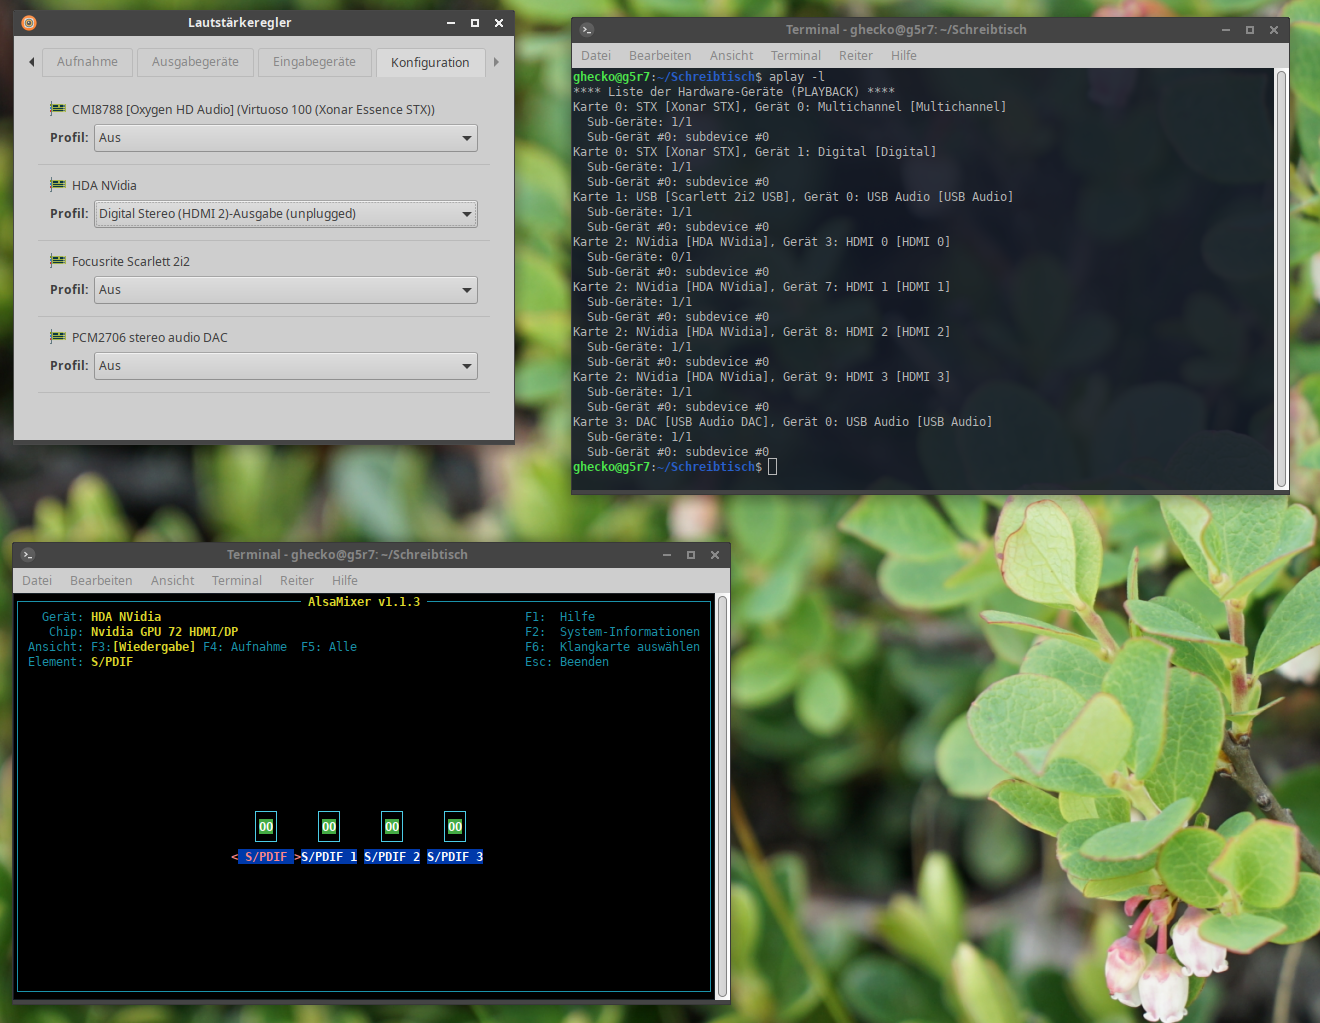
Task: Click the 'F3:[Wiedergabe]' view option
Action: click(x=143, y=647)
